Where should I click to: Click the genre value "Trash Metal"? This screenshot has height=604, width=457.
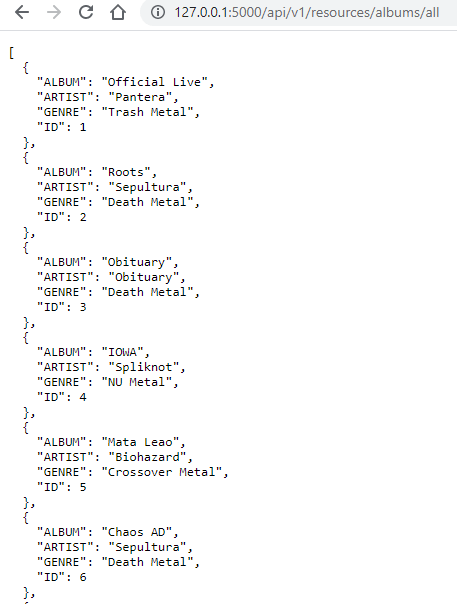click(x=147, y=112)
